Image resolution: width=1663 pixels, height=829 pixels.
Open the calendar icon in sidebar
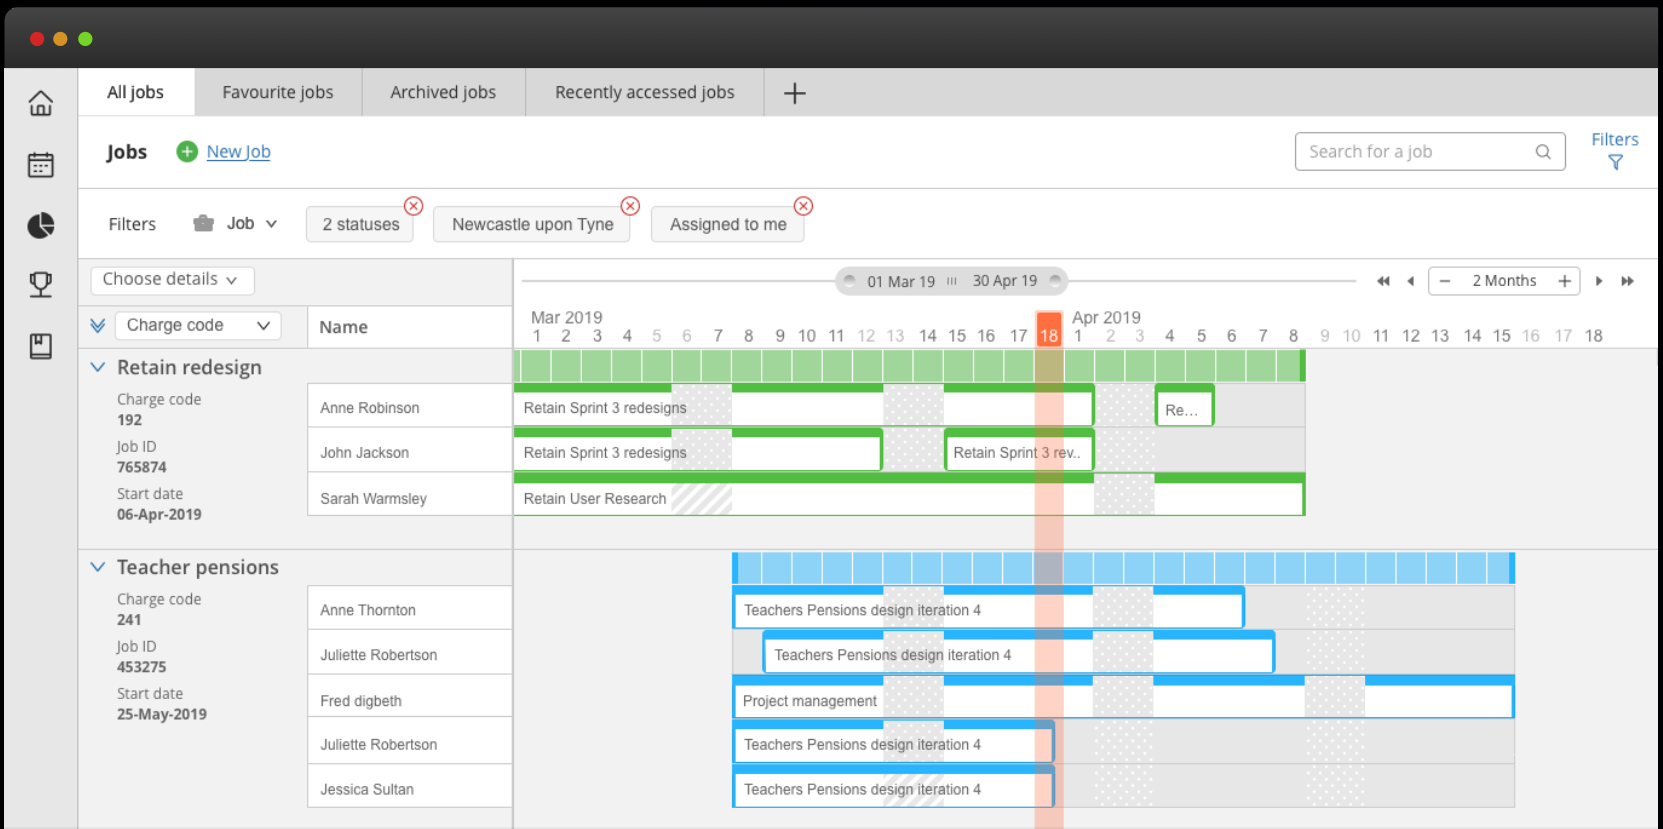[40, 165]
